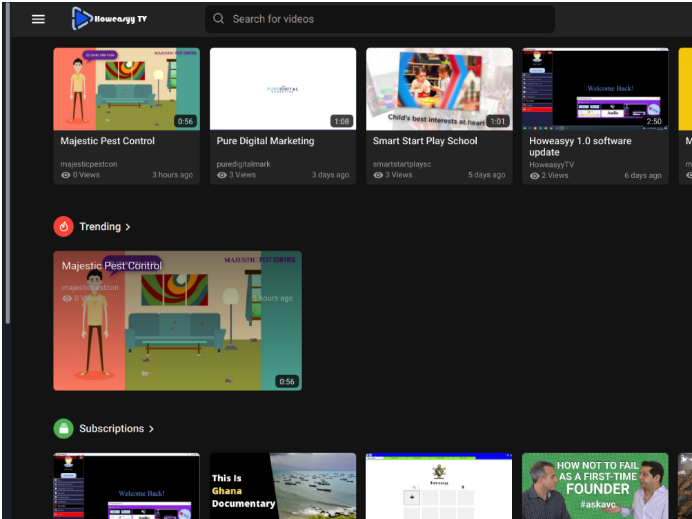Click the Howeasyy TV logo

109,19
